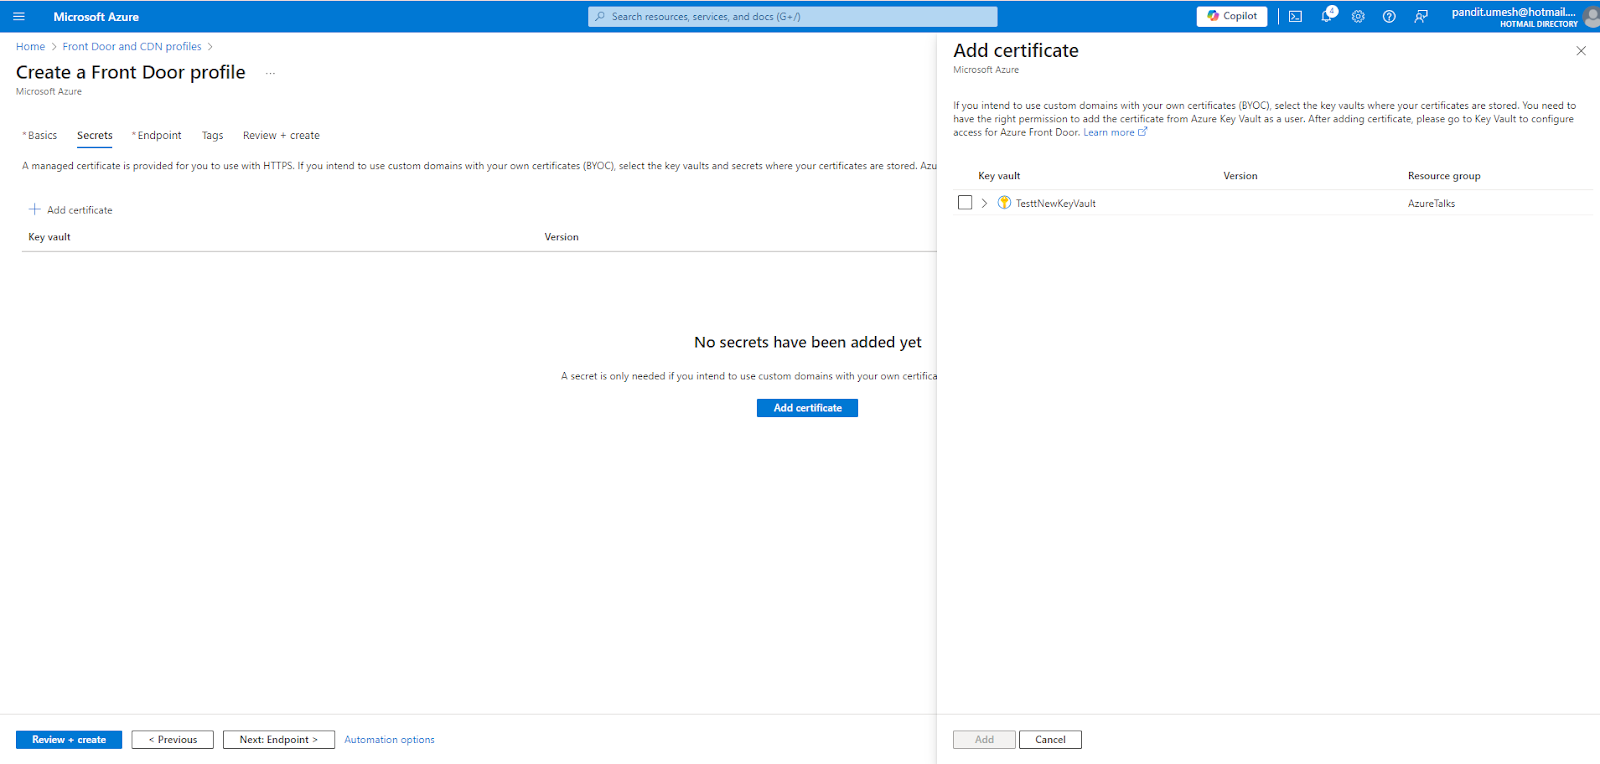The image size is (1600, 764).
Task: Close the Add certificate panel
Action: pyautogui.click(x=1581, y=51)
